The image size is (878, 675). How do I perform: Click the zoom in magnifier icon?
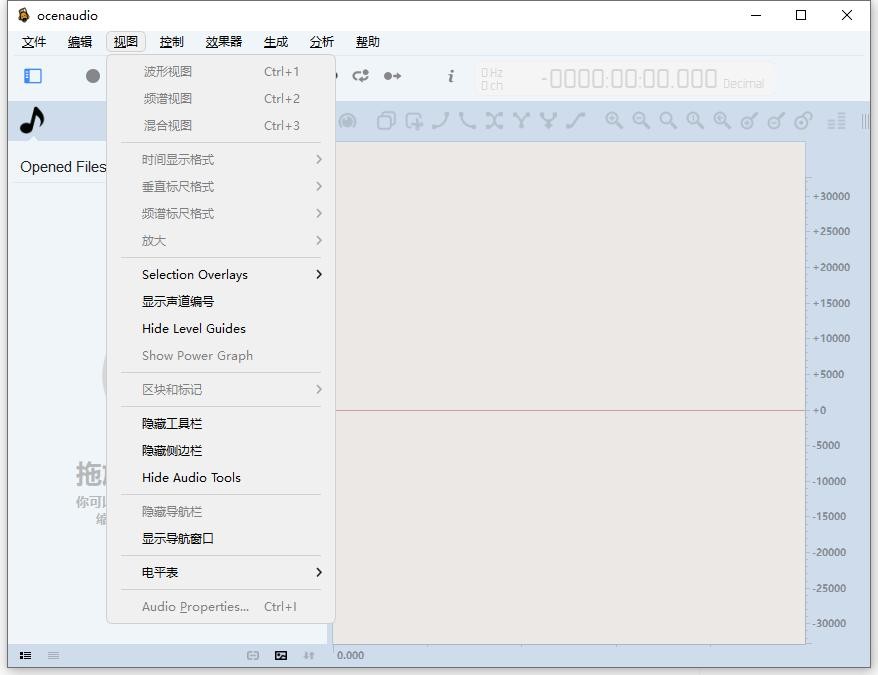coord(614,120)
